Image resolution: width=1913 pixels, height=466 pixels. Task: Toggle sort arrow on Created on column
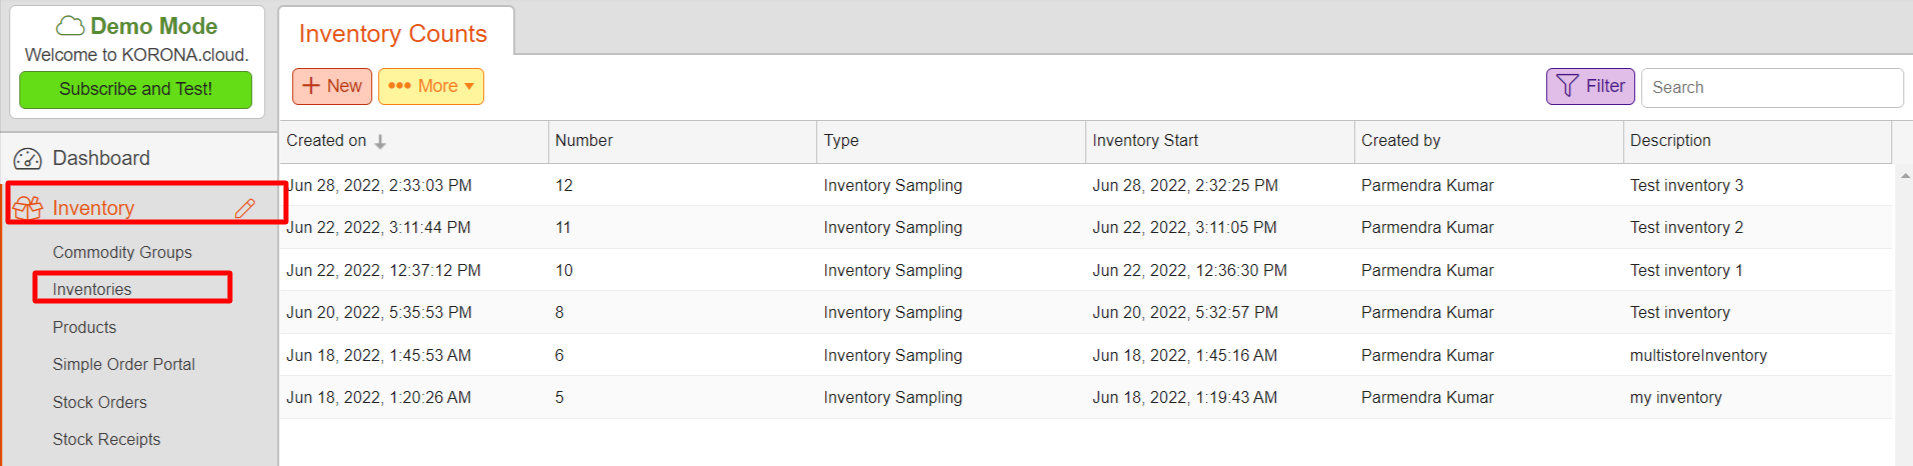[380, 142]
